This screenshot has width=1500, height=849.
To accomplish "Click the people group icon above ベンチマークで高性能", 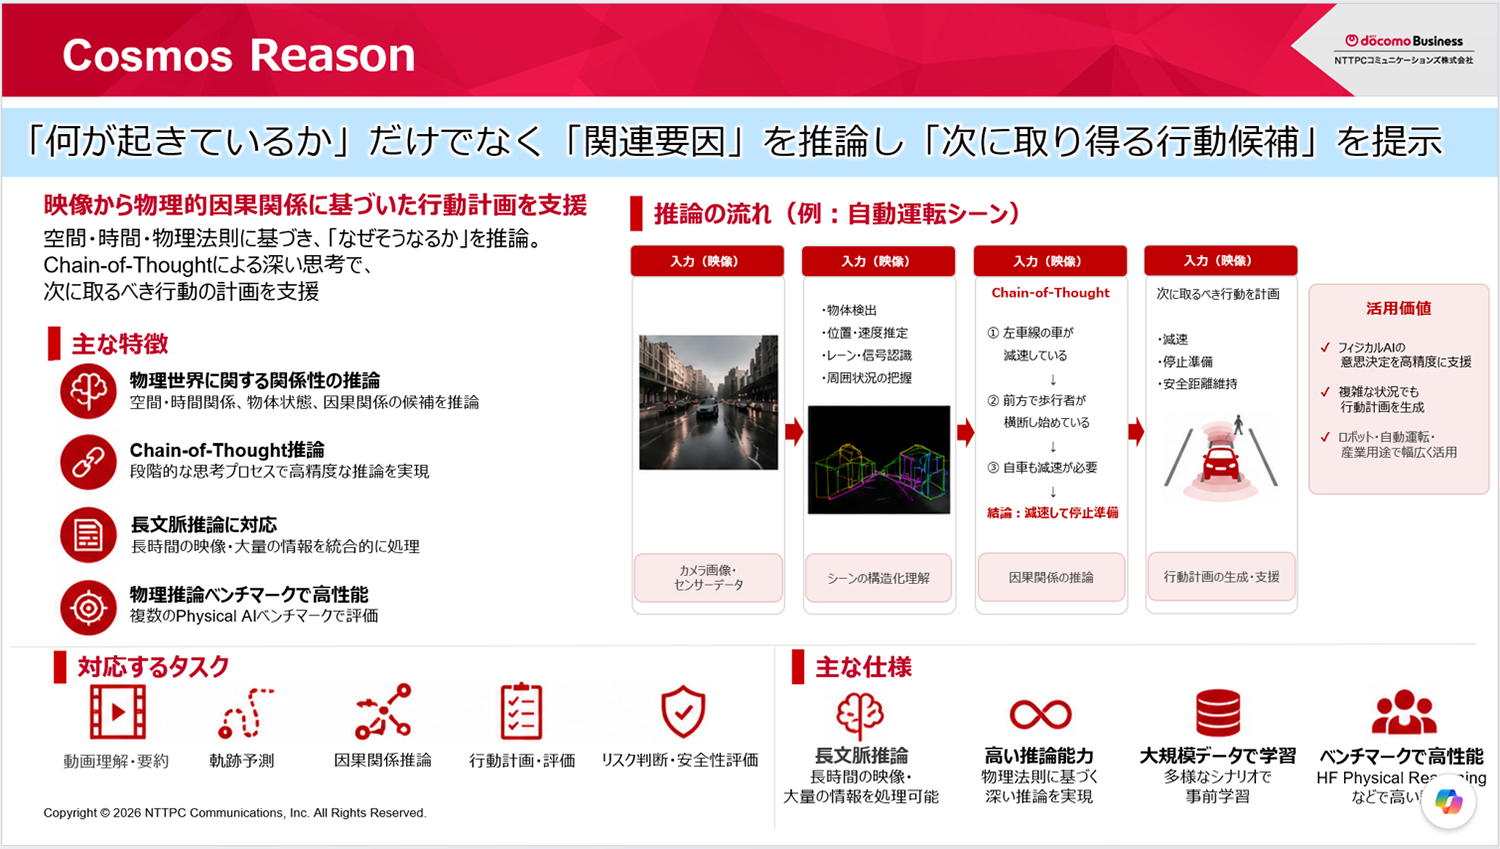I will 1404,712.
